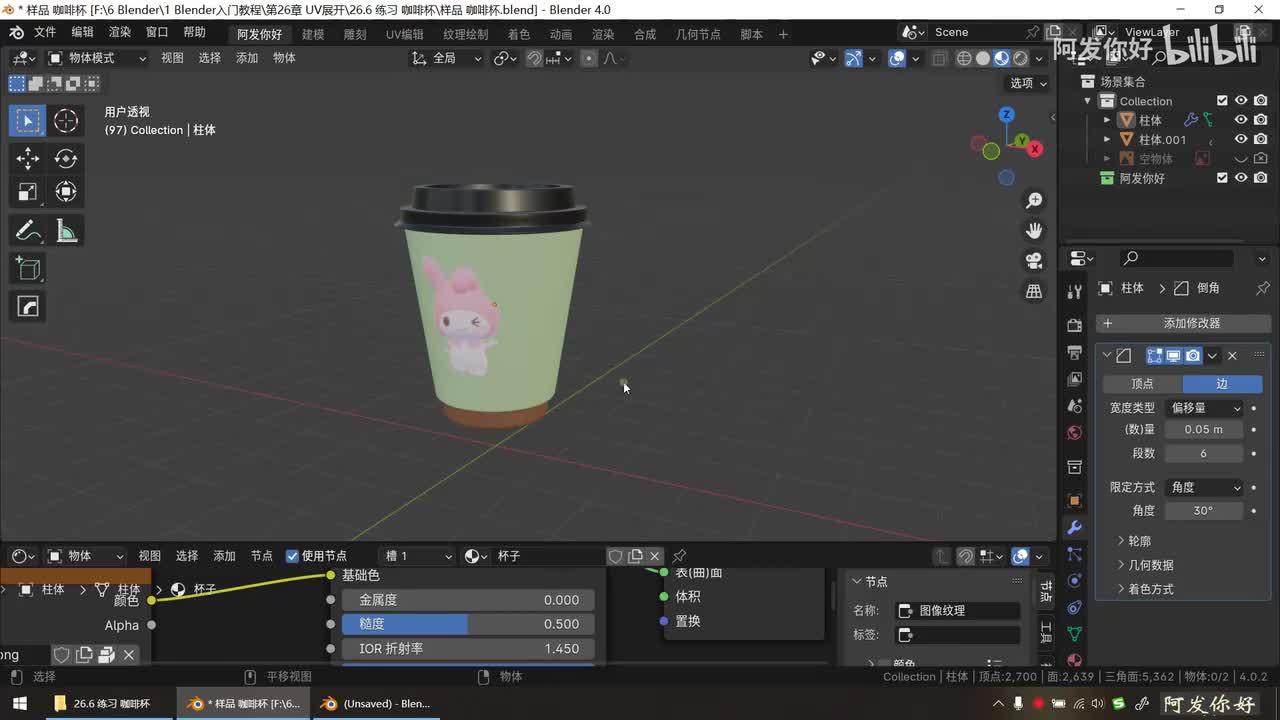Remove the bevel modifier with X
This screenshot has height=720, width=1280.
1232,356
